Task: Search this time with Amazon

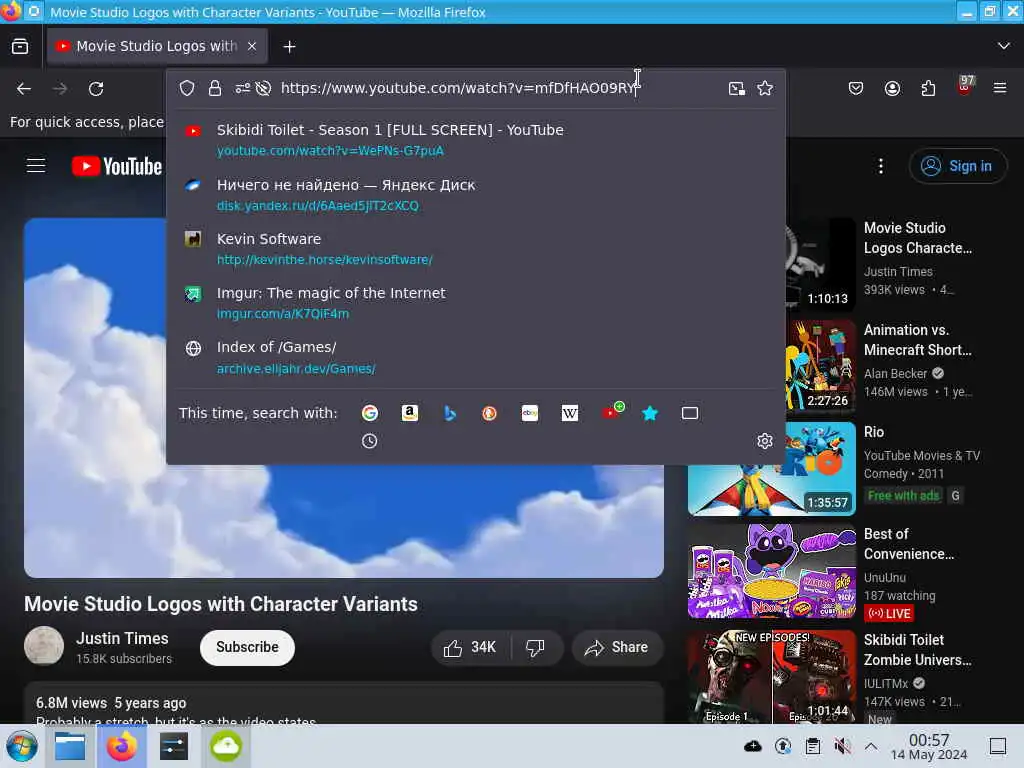Action: coord(409,413)
